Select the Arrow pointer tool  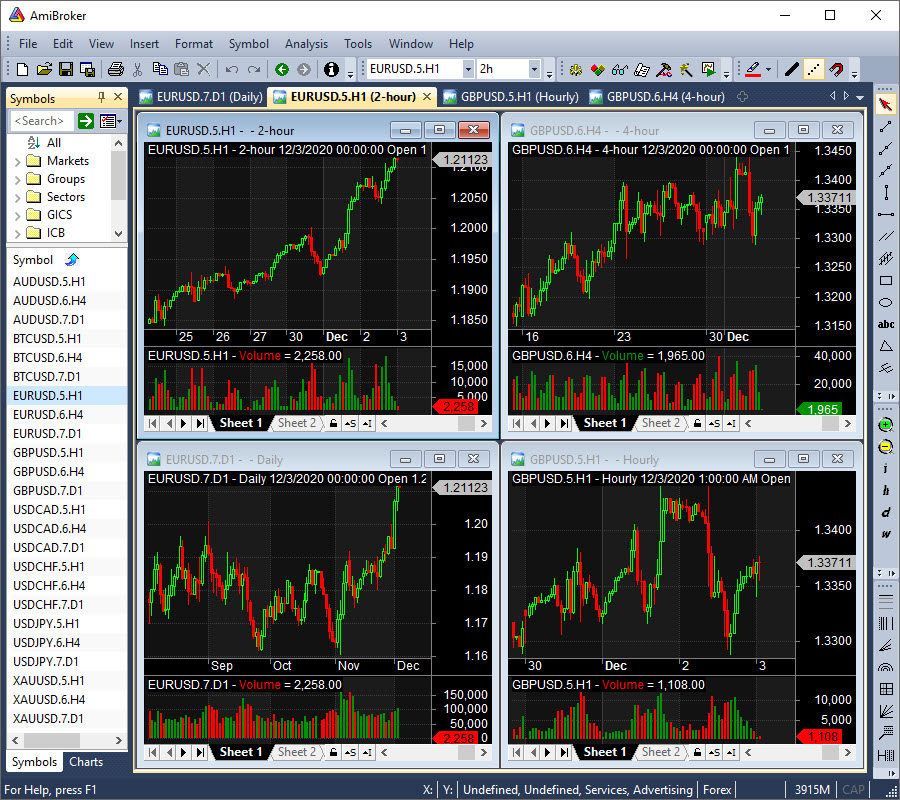(886, 104)
